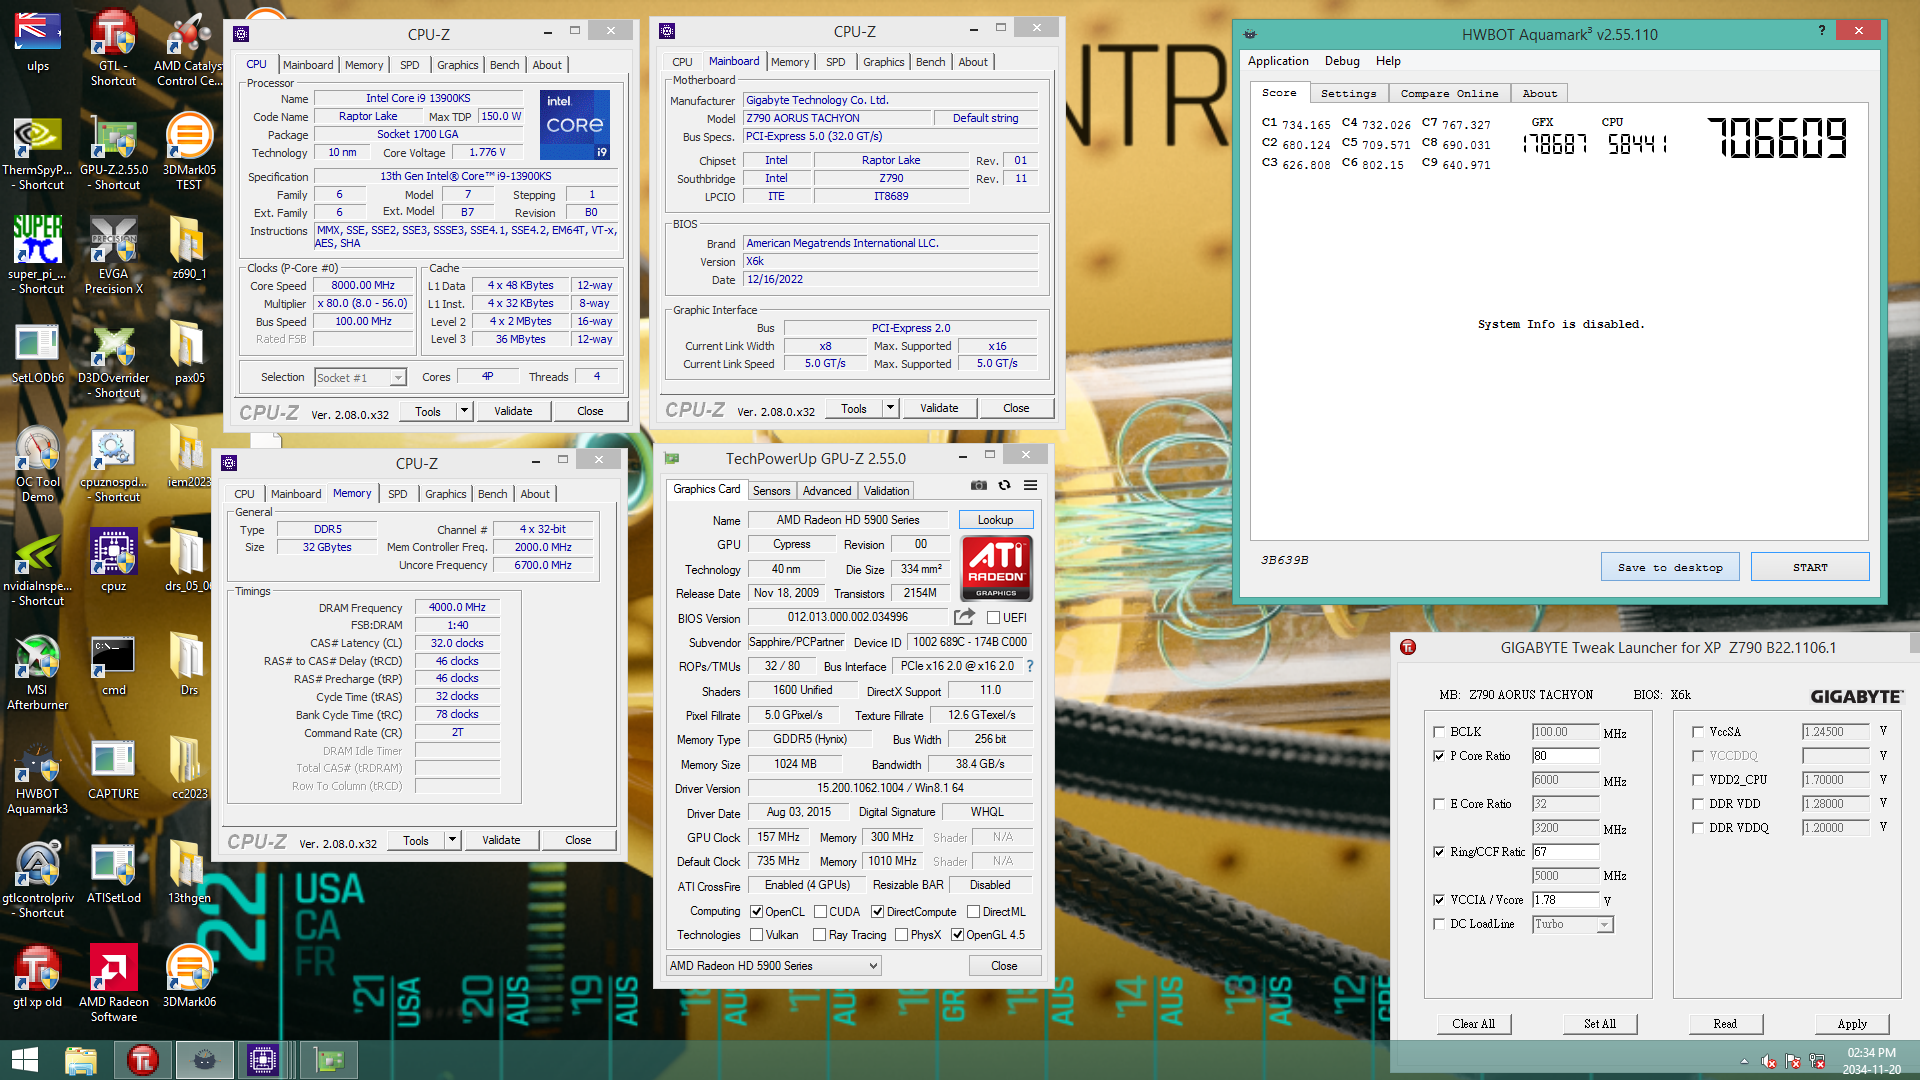The height and width of the screenshot is (1080, 1920).
Task: Open SPD tab in Mainboard CPU-Z window
Action: point(836,62)
